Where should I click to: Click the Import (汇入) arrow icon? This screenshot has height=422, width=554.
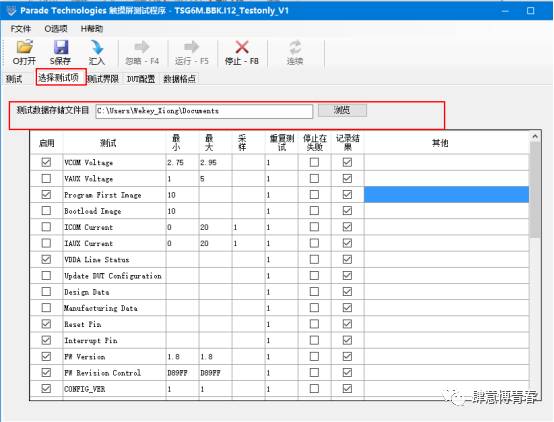97,47
